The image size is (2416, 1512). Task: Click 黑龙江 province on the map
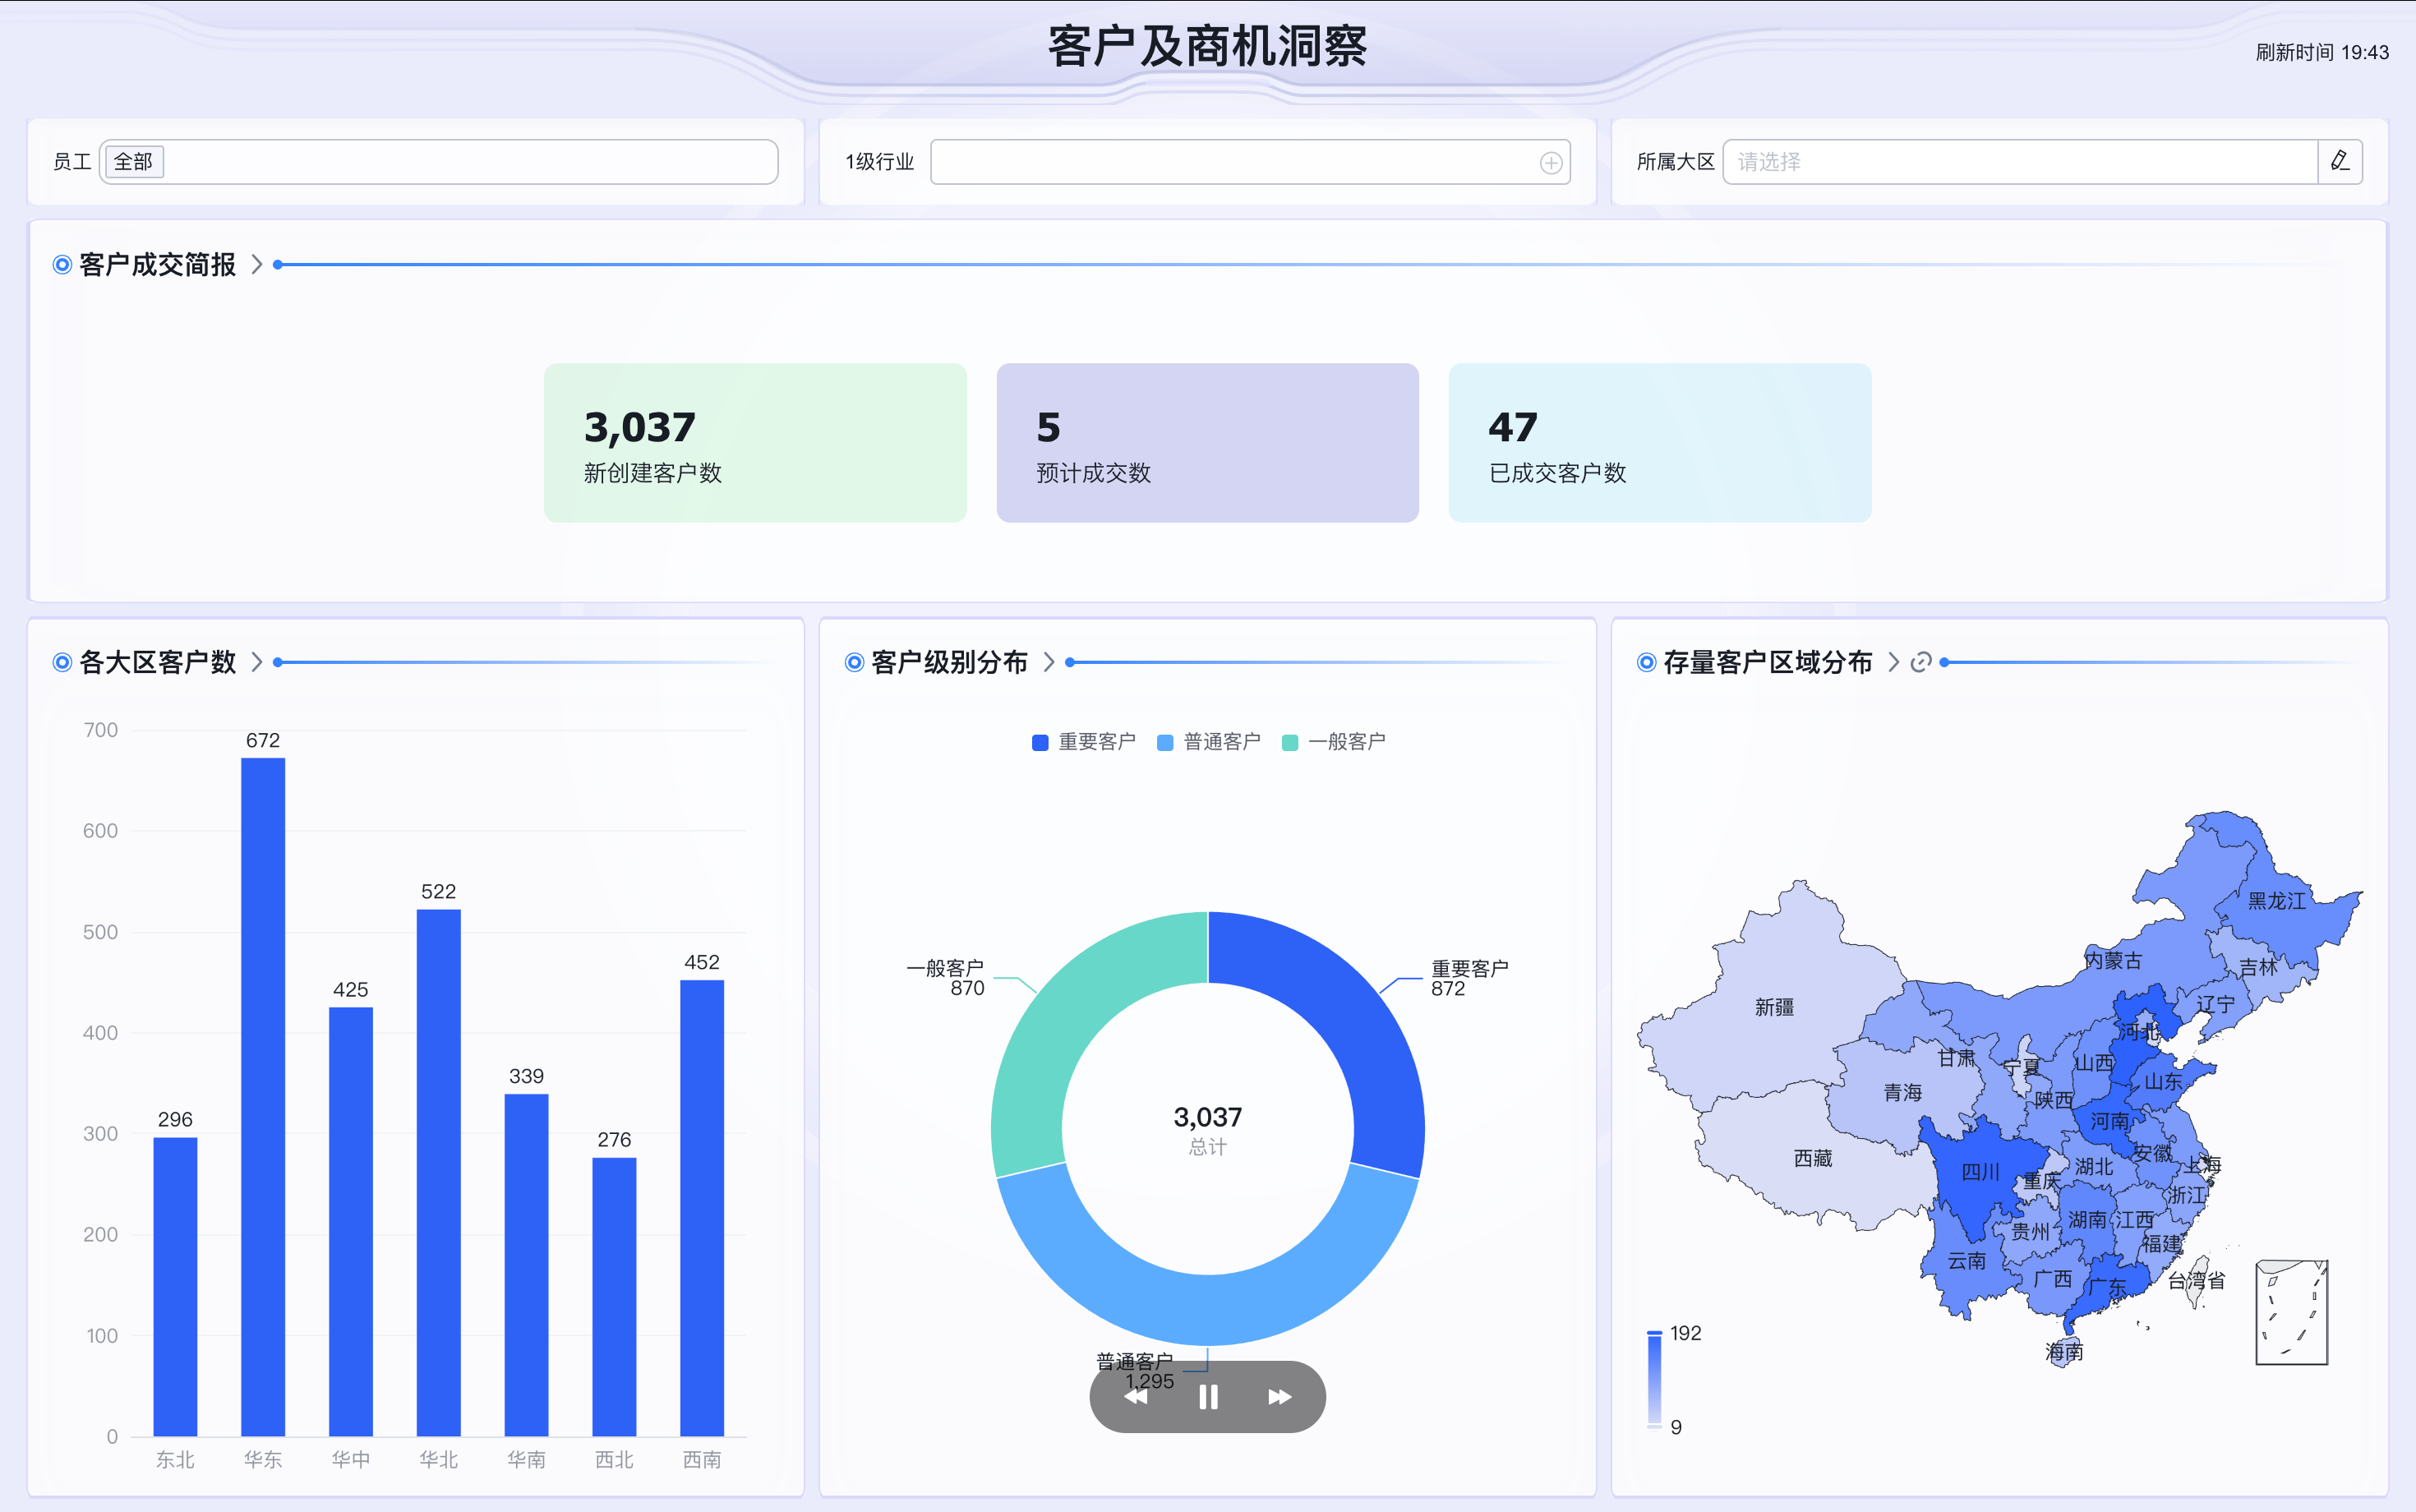pyautogui.click(x=2277, y=901)
